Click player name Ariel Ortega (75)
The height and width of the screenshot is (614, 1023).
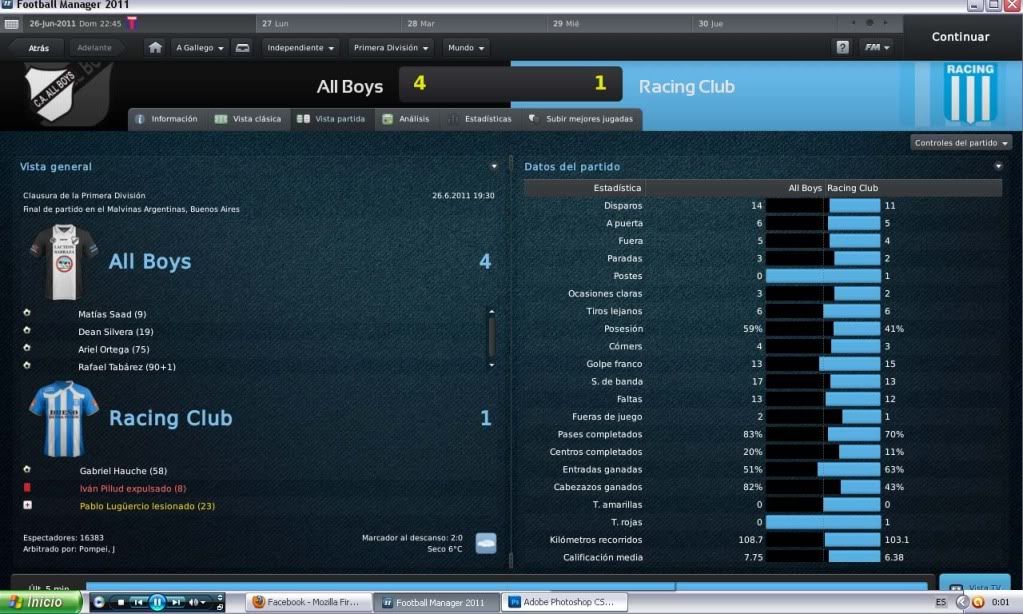(x=114, y=349)
